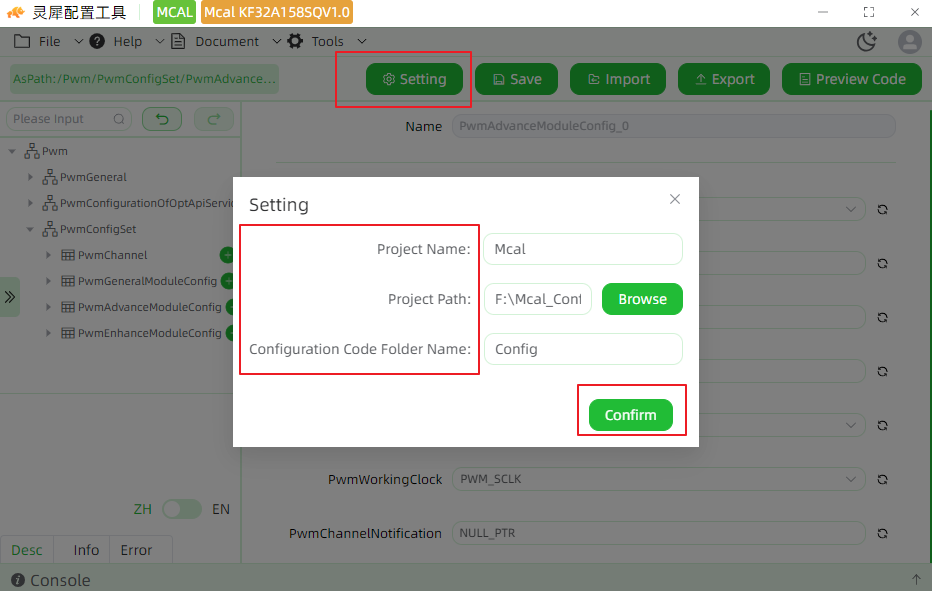
Task: Reset PwmChannelNotification with refresh icon
Action: point(883,533)
